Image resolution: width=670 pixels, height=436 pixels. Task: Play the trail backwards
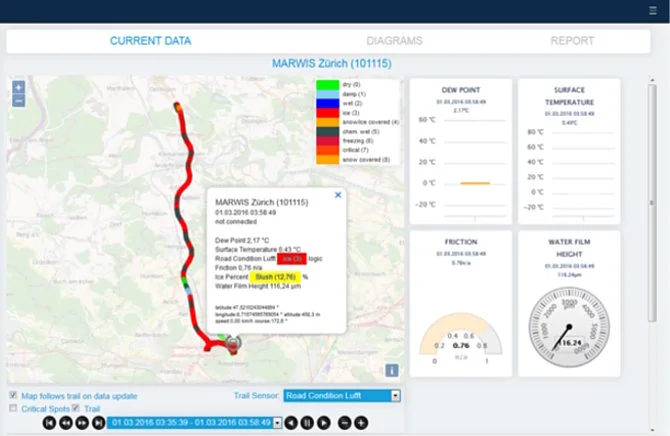291,423
